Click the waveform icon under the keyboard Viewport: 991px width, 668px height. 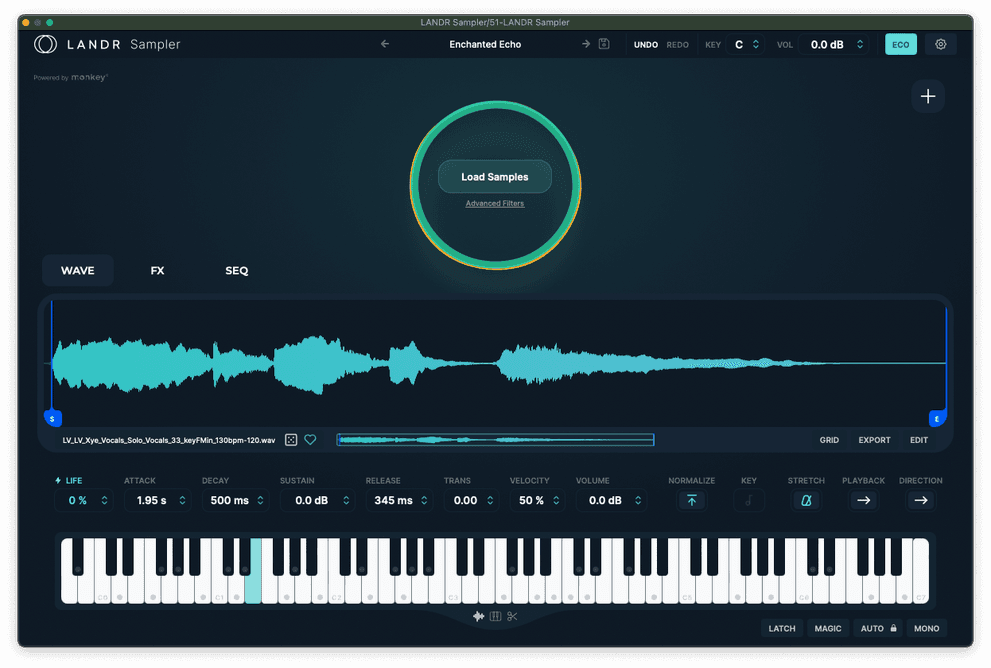pyautogui.click(x=478, y=616)
